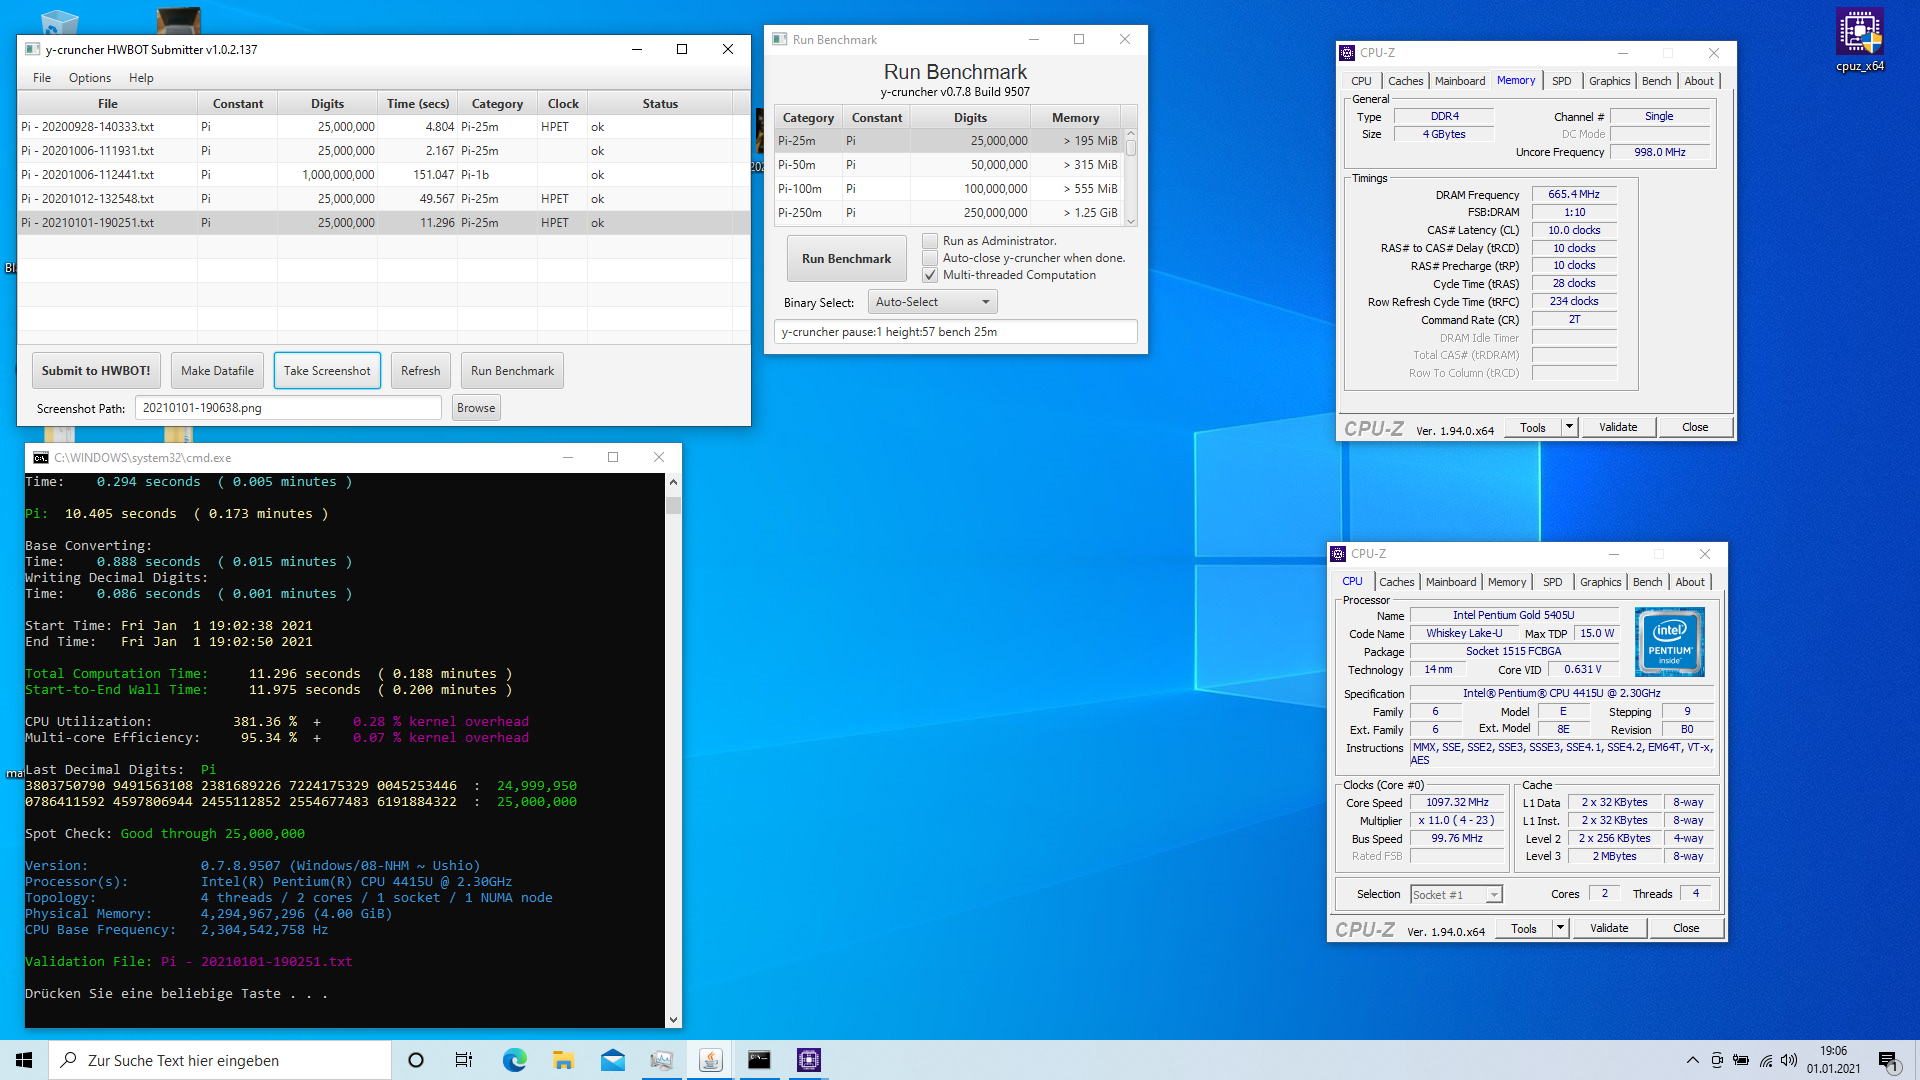This screenshot has width=1920, height=1080.
Task: Open the notification center icon
Action: coord(1888,1061)
